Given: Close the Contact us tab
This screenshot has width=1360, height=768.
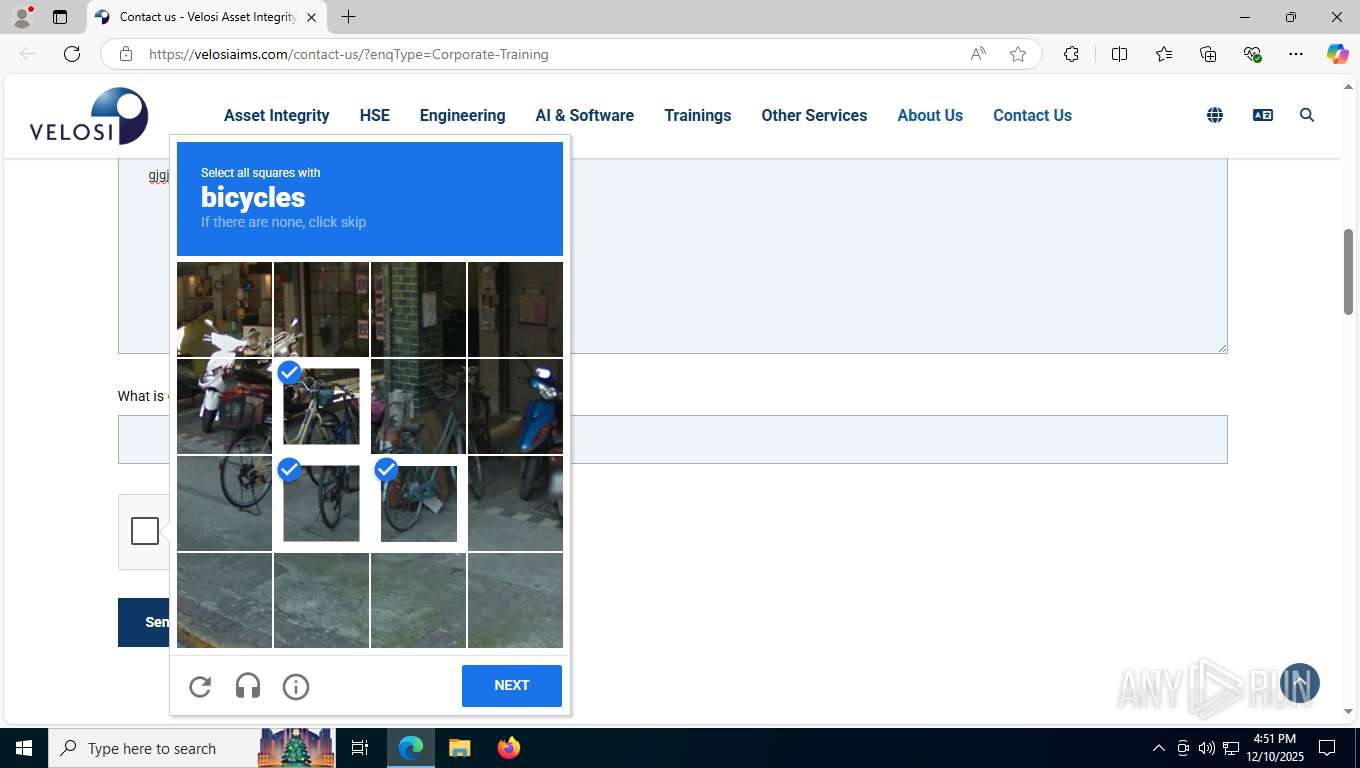Looking at the screenshot, I should (311, 17).
